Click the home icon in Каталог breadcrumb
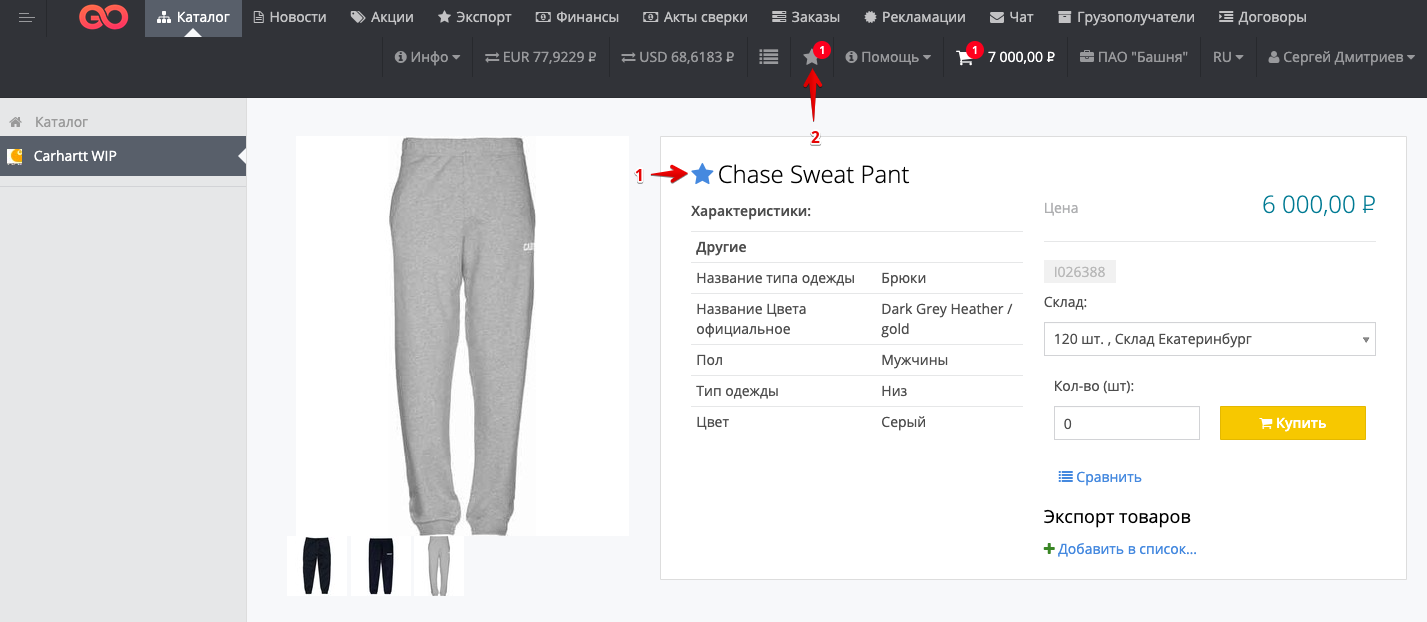1427x622 pixels. point(16,122)
